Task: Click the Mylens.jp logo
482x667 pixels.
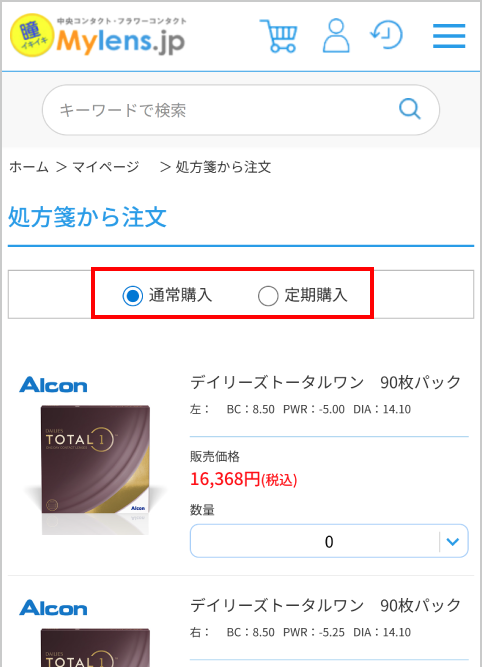Action: point(98,36)
